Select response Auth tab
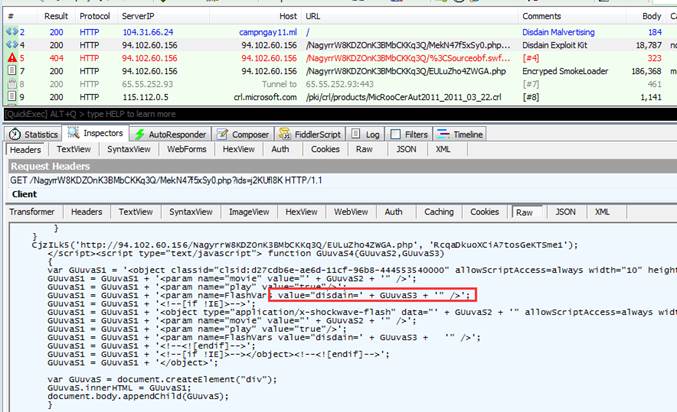 coord(393,212)
